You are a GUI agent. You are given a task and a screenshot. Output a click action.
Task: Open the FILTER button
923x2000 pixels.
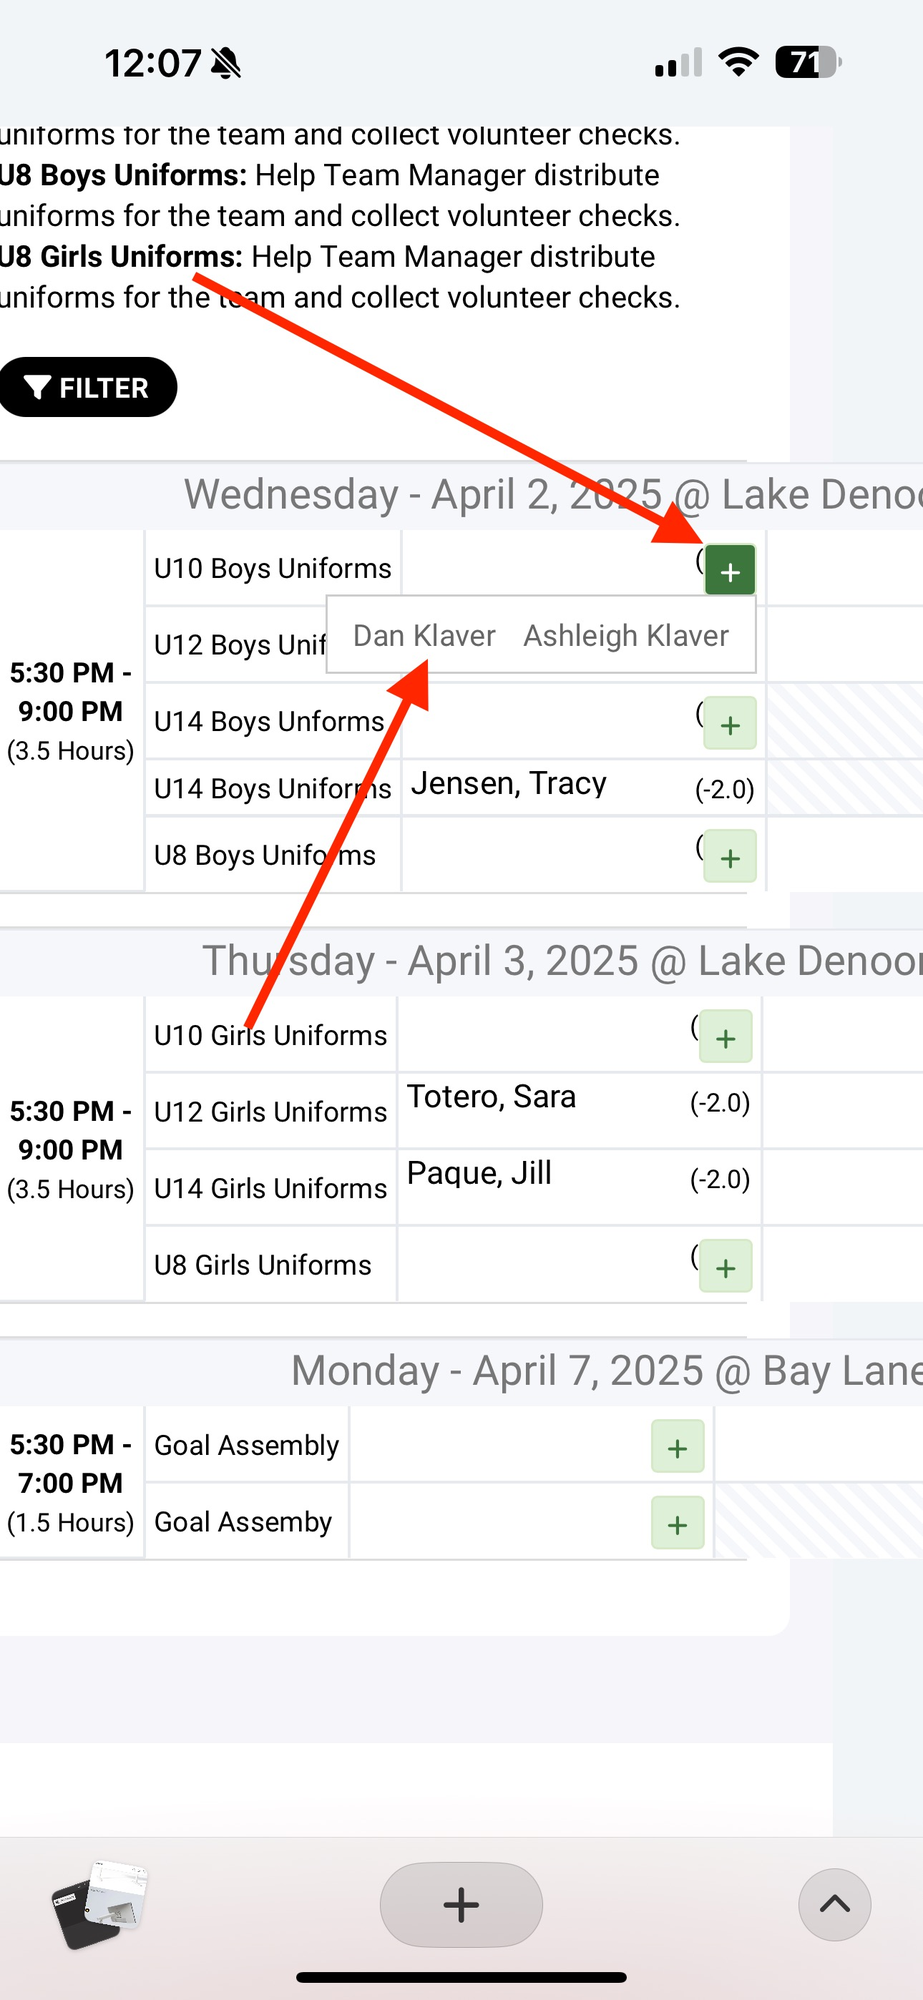pos(88,387)
